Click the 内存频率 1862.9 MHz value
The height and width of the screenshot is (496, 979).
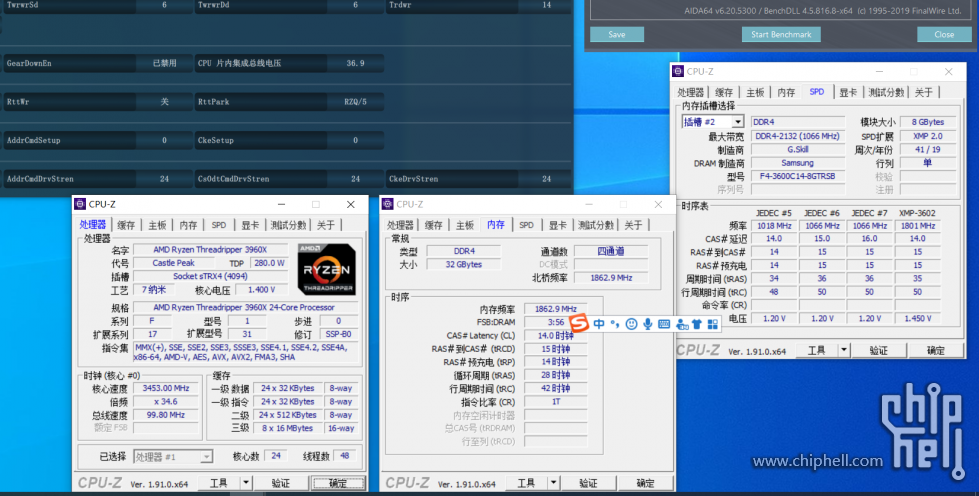[555, 309]
